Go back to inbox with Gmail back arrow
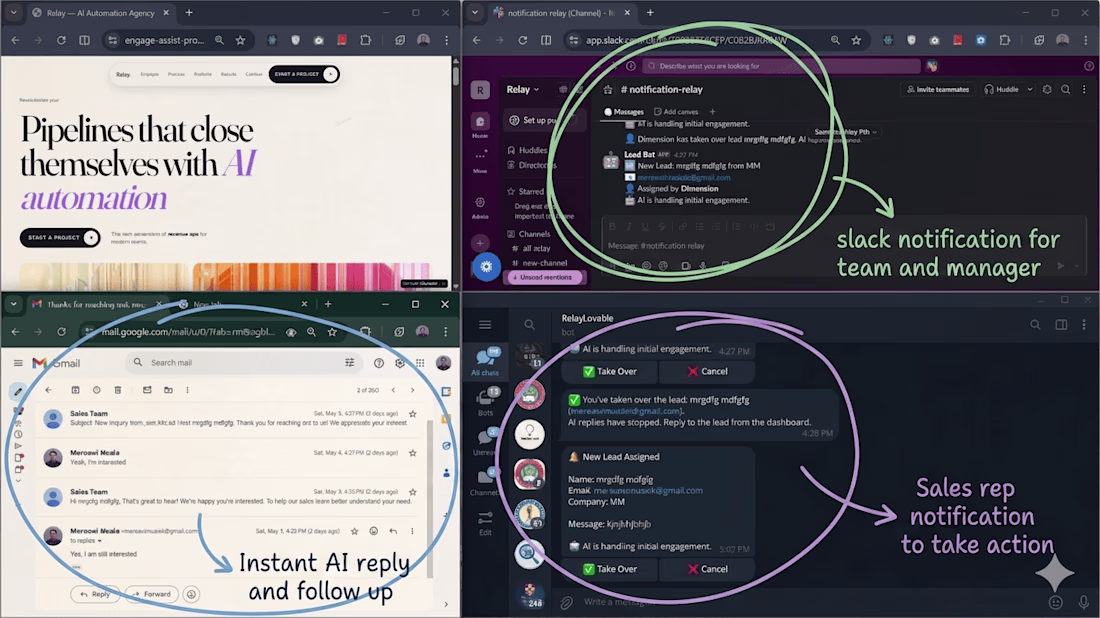The height and width of the screenshot is (618, 1100). click(x=48, y=390)
